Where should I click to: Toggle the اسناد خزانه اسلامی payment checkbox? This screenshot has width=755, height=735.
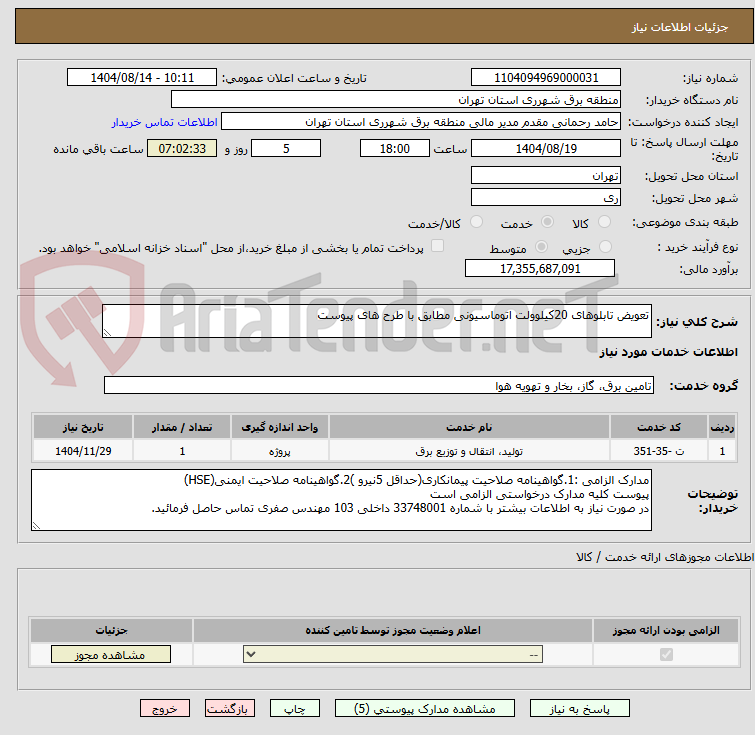tap(437, 246)
